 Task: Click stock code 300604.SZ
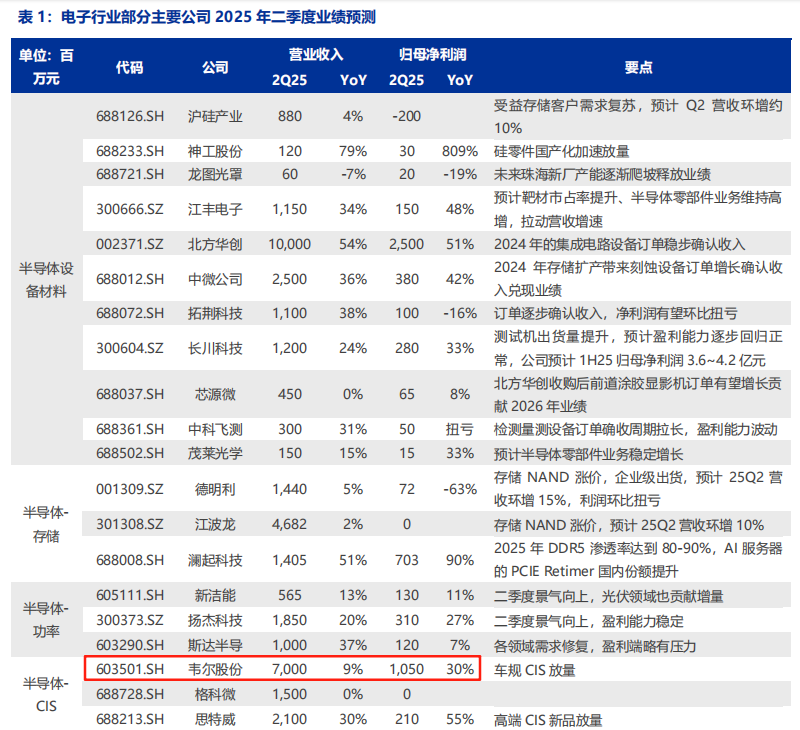[130, 348]
